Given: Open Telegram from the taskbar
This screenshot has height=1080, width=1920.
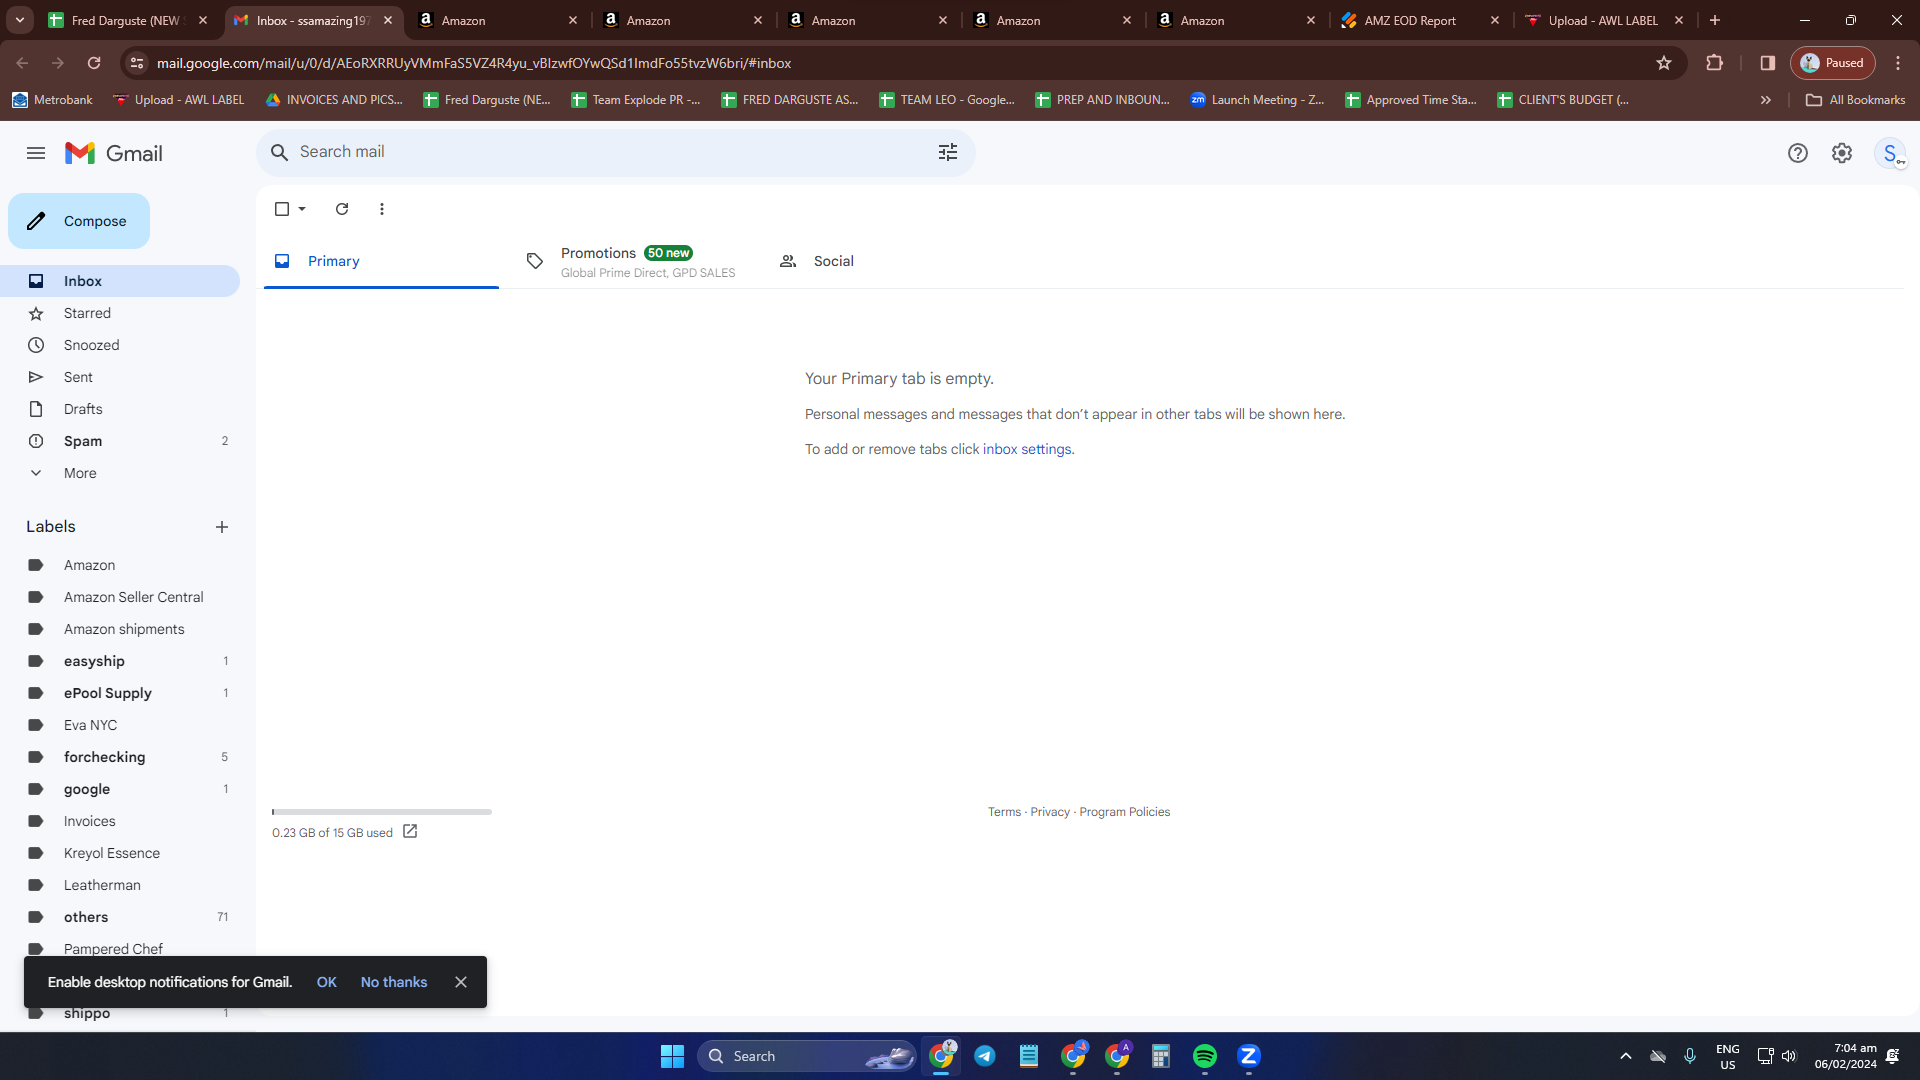Looking at the screenshot, I should (985, 1056).
